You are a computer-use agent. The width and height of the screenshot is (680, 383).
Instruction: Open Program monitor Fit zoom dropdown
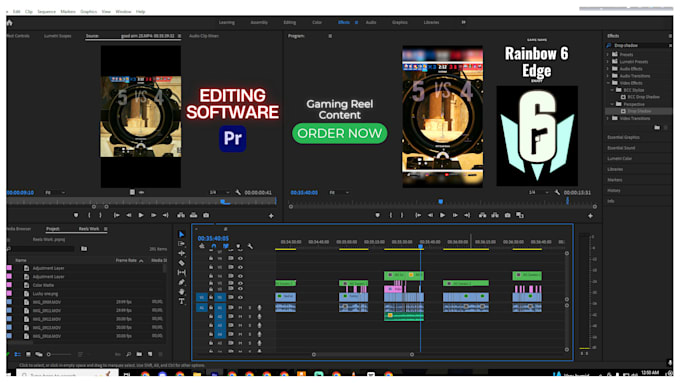(339, 193)
